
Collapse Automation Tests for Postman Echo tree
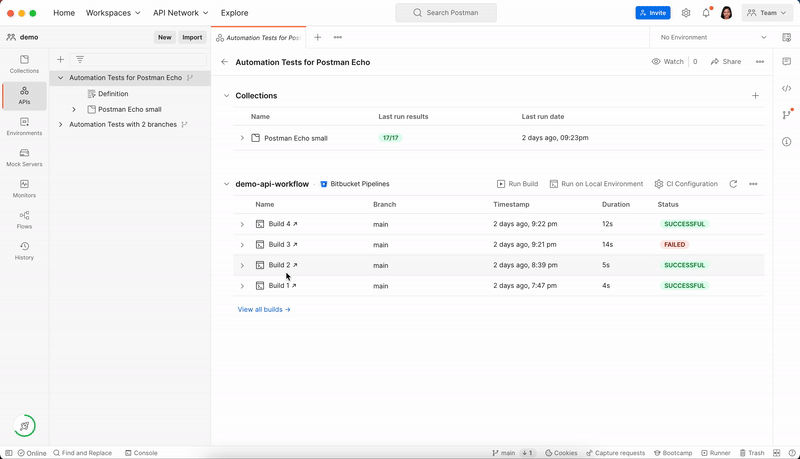click(x=60, y=78)
